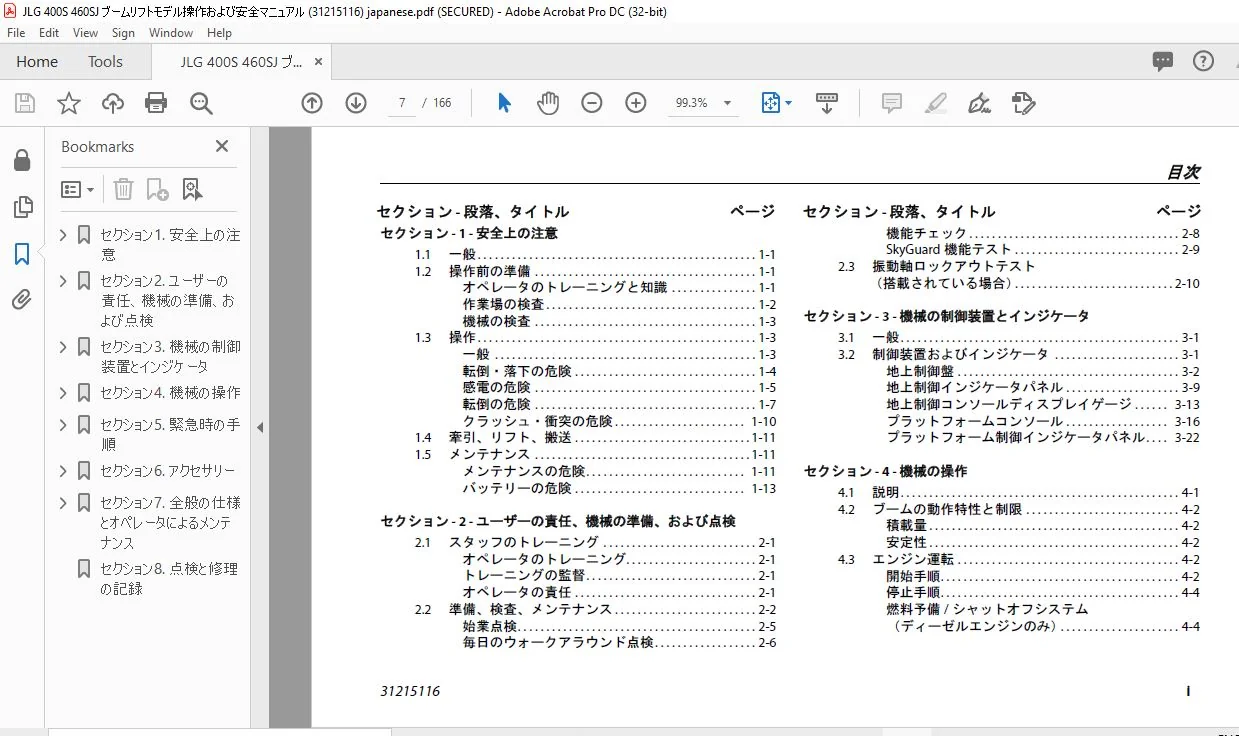Select the JLG 400S 460SJ document tab
The height and width of the screenshot is (736, 1239).
pyautogui.click(x=241, y=61)
